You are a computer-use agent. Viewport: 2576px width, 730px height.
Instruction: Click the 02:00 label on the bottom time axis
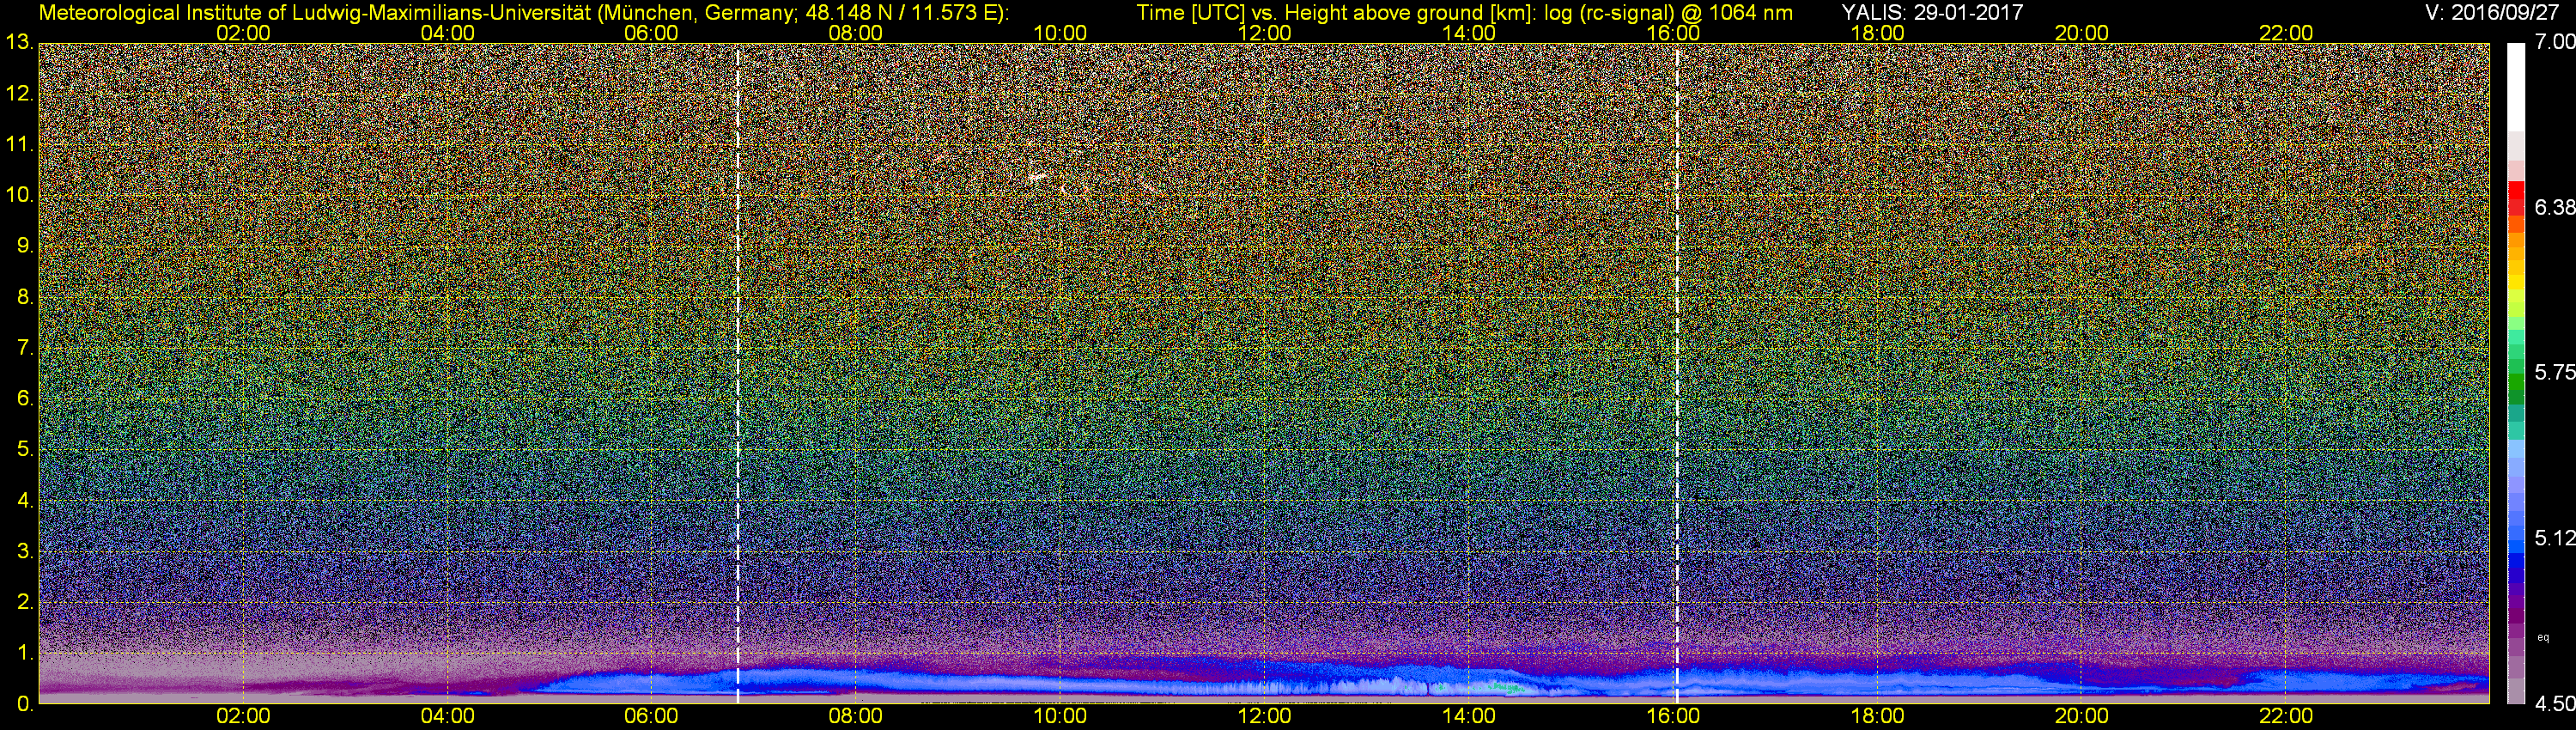[x=243, y=717]
